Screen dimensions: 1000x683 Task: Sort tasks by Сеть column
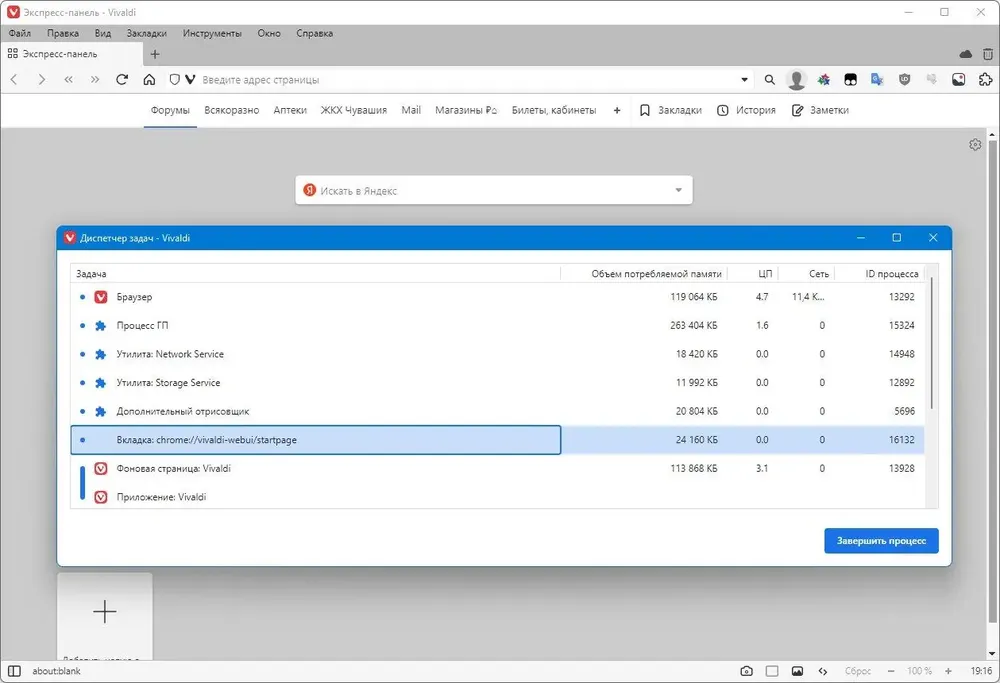click(807, 274)
